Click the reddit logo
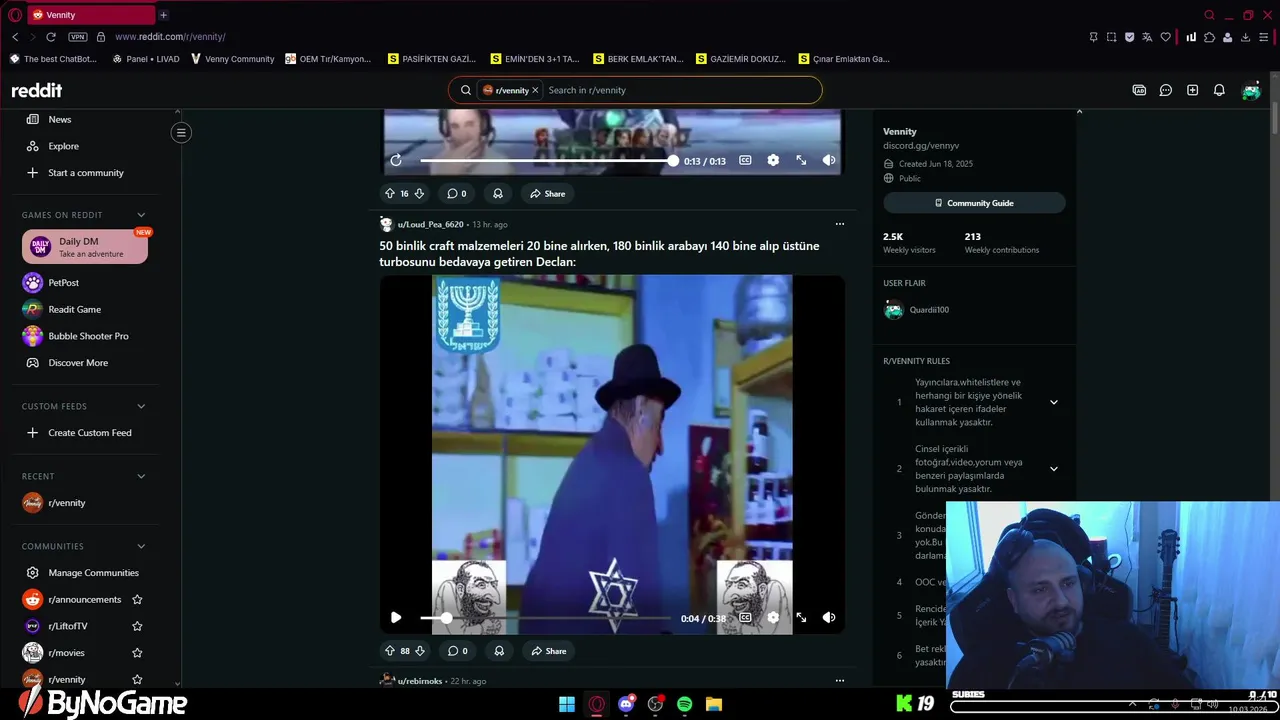 pyautogui.click(x=37, y=90)
